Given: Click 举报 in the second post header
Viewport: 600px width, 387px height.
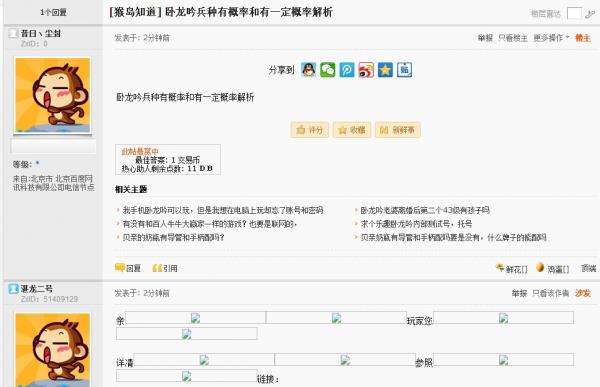Looking at the screenshot, I should 519,293.
